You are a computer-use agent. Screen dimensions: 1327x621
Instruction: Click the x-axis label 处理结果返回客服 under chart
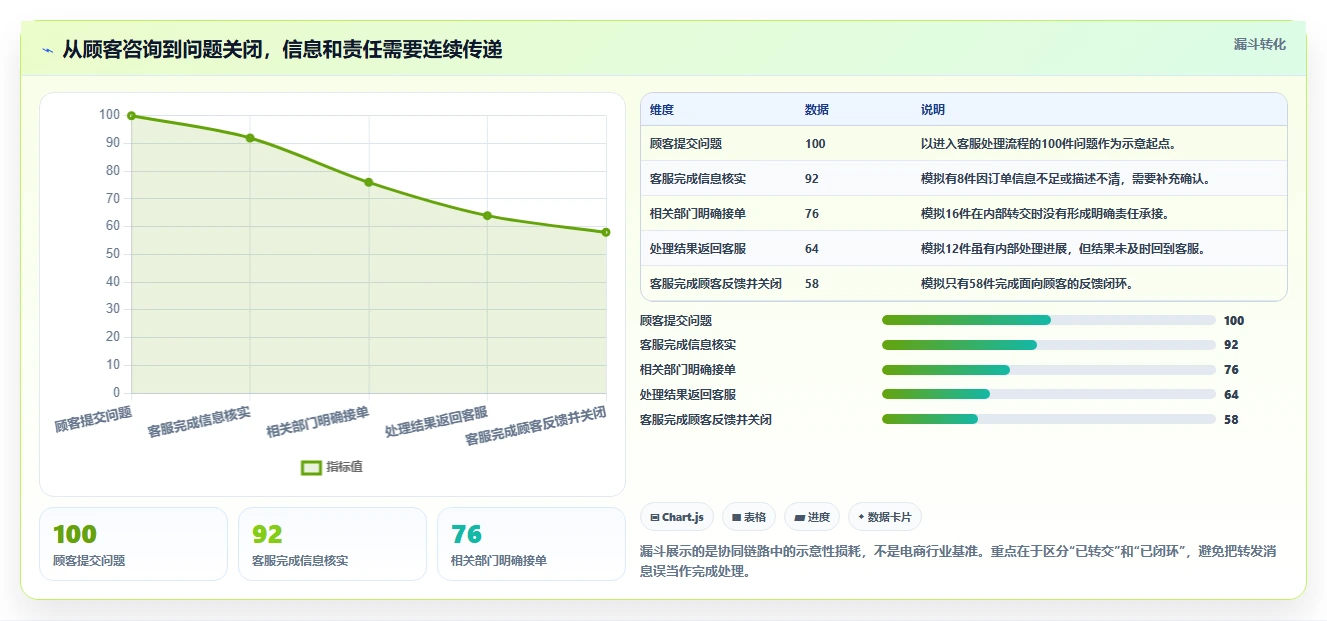pos(436,423)
